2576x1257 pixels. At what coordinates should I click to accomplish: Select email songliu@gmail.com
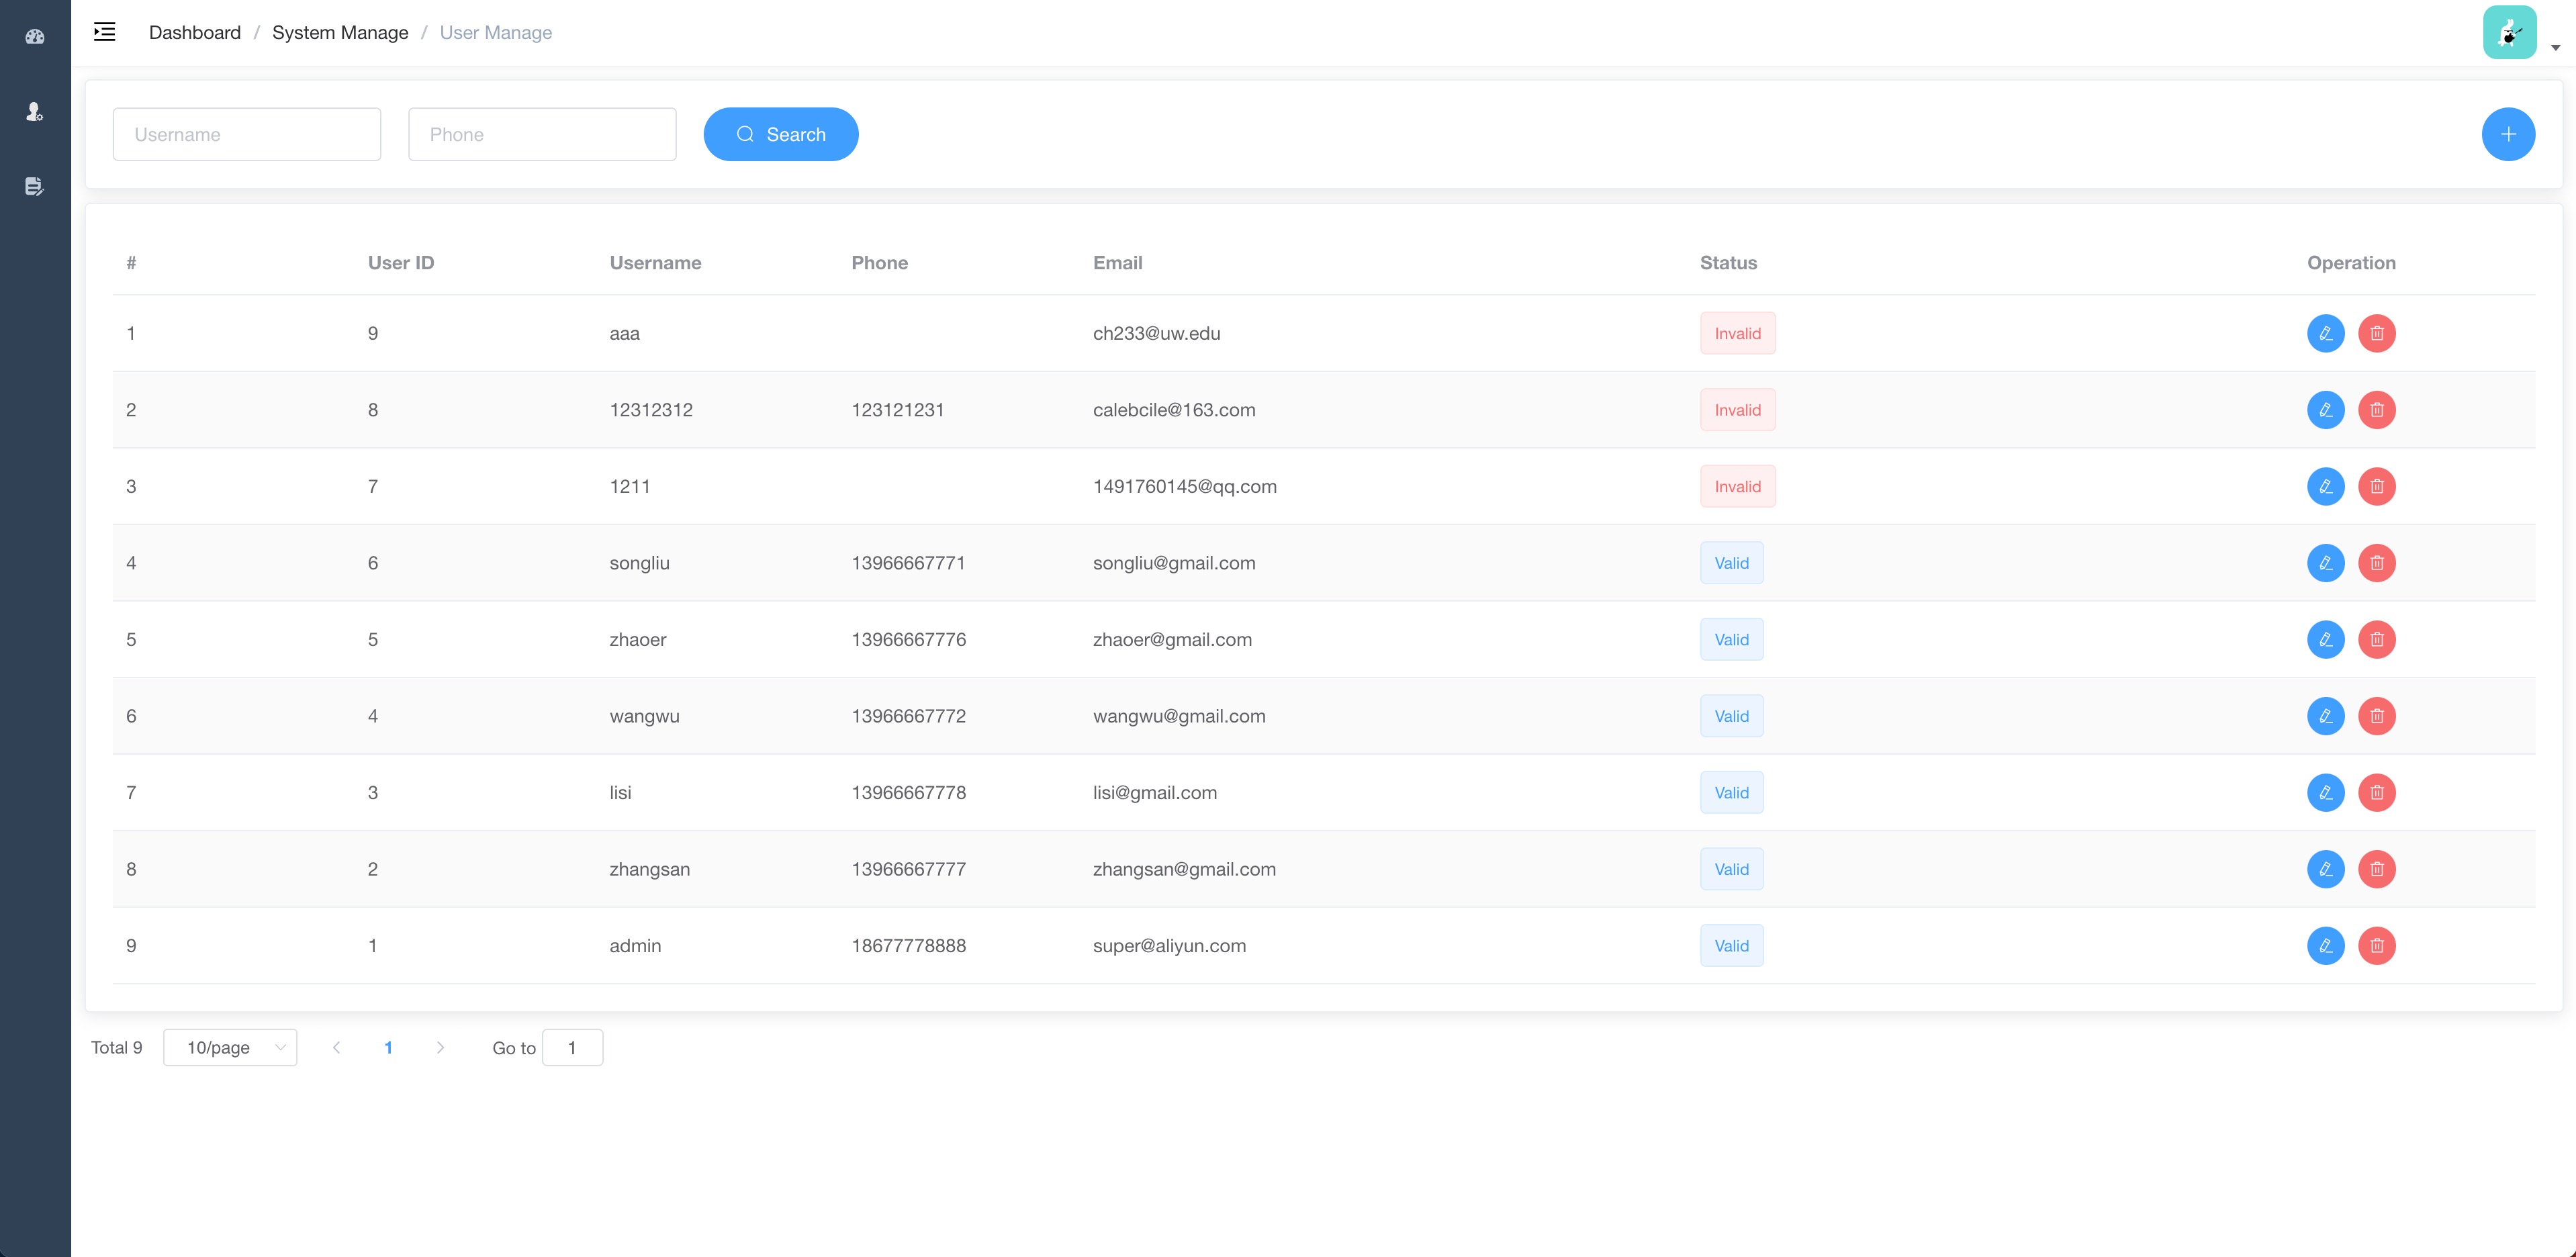click(1174, 563)
